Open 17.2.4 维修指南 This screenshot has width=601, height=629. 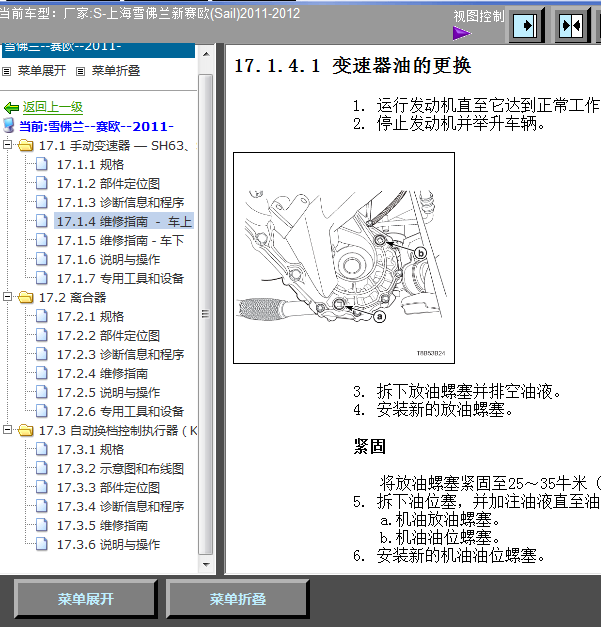coord(102,373)
